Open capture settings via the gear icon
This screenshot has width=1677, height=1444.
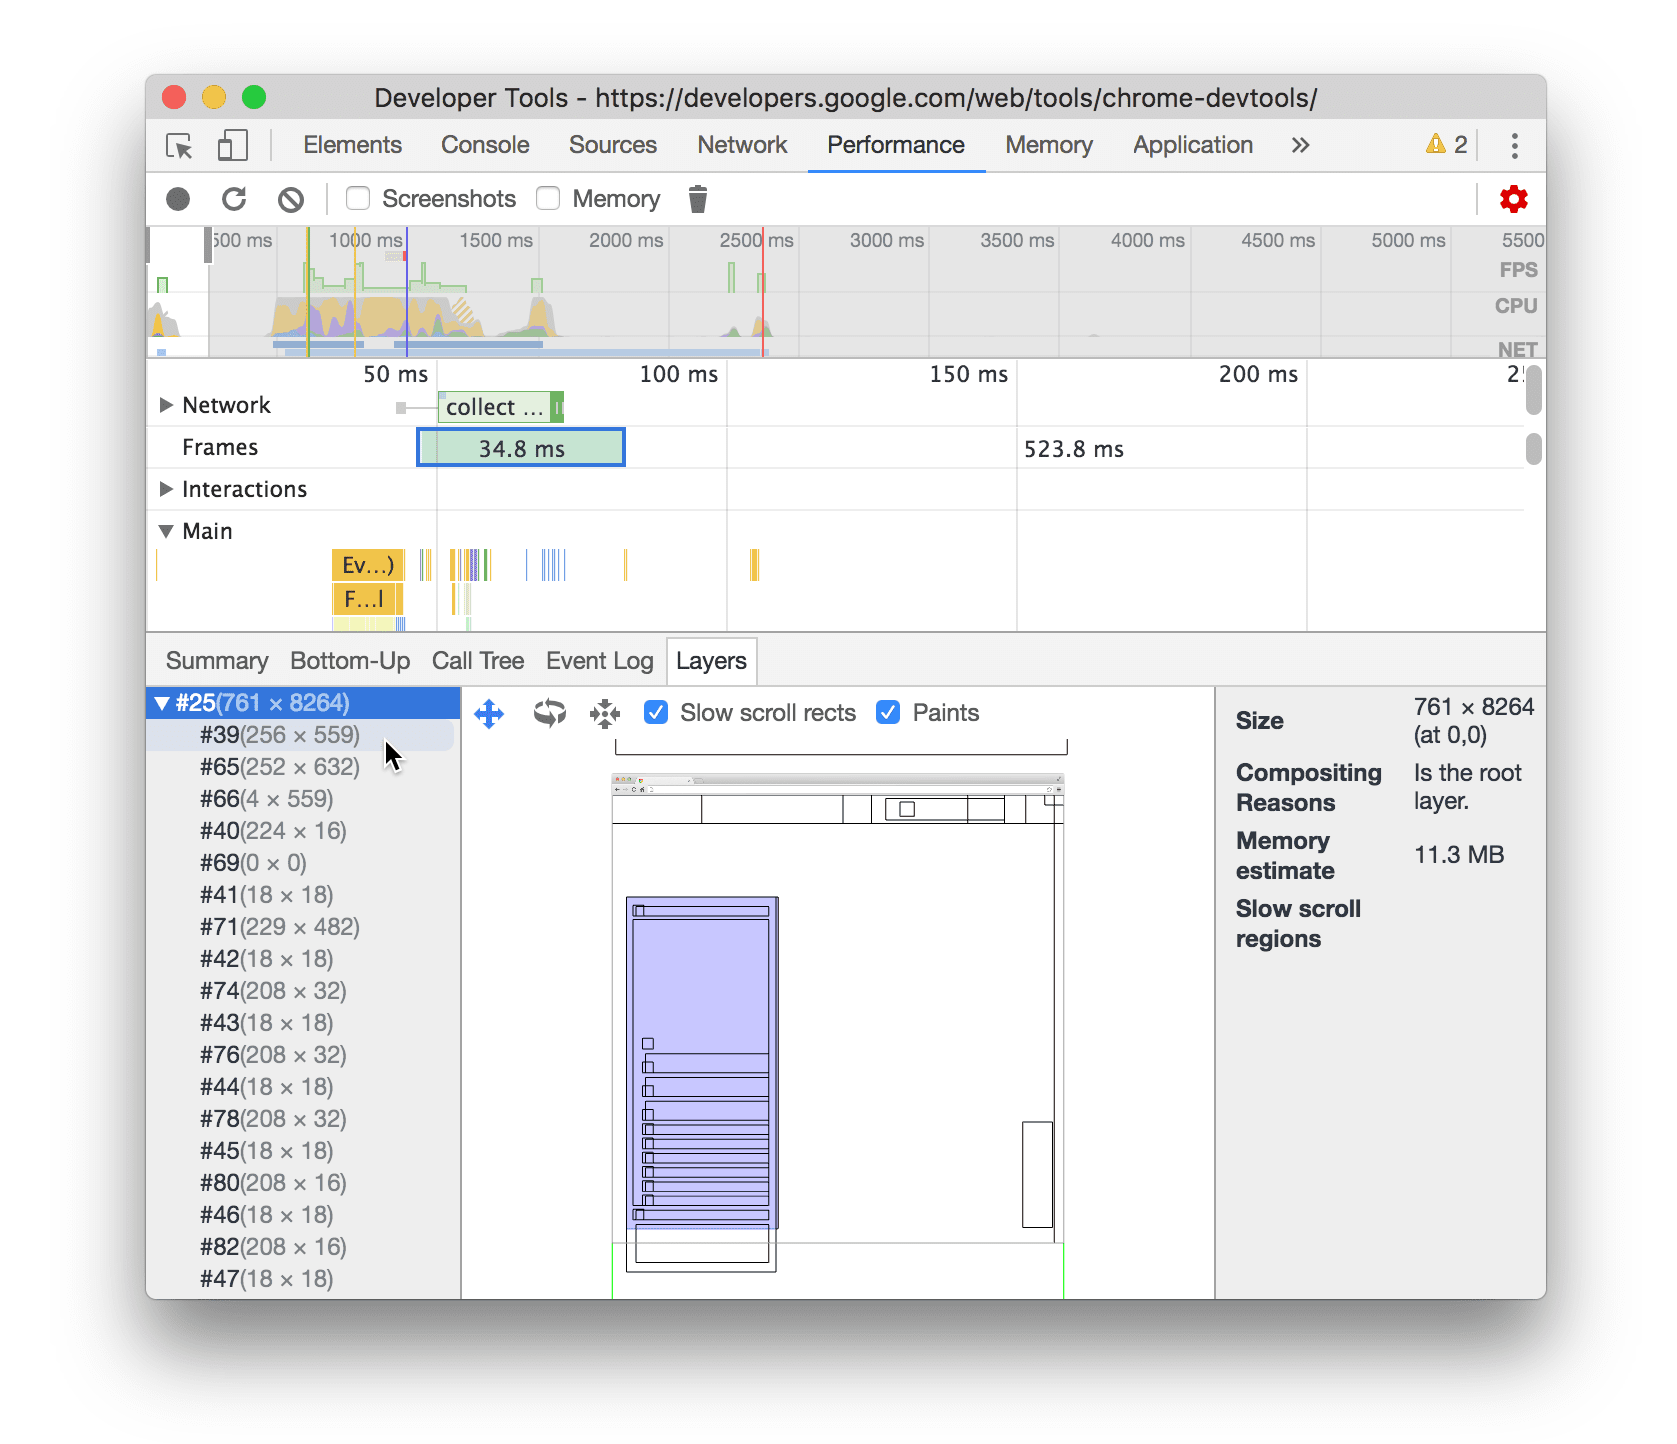(1514, 198)
